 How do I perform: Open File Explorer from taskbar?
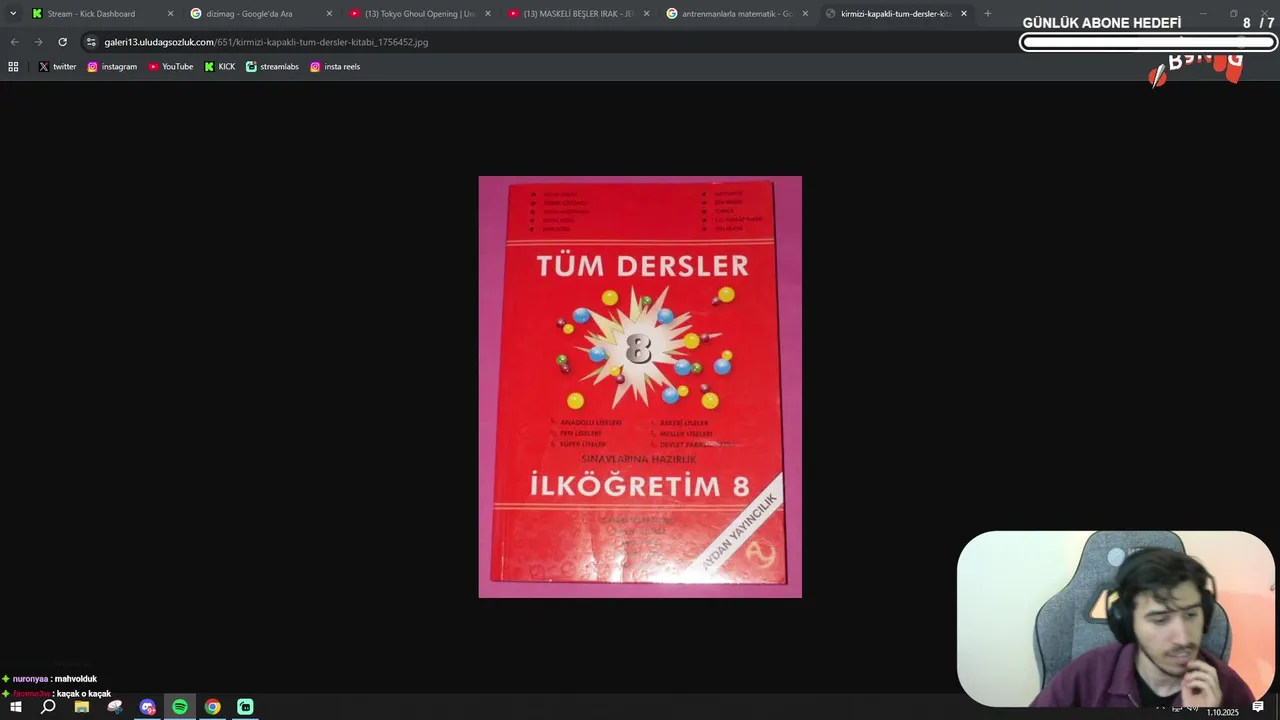tap(82, 707)
